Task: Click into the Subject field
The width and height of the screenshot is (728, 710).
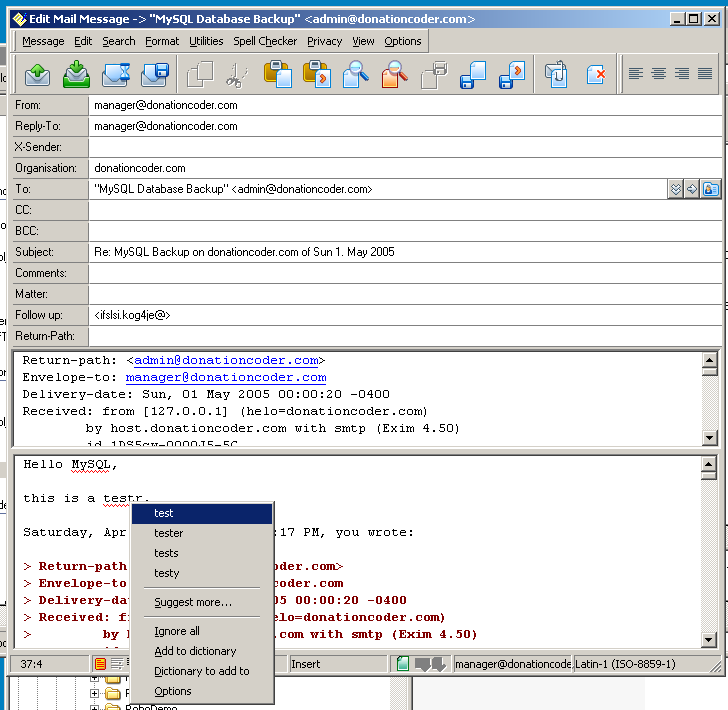Action: tap(405, 252)
